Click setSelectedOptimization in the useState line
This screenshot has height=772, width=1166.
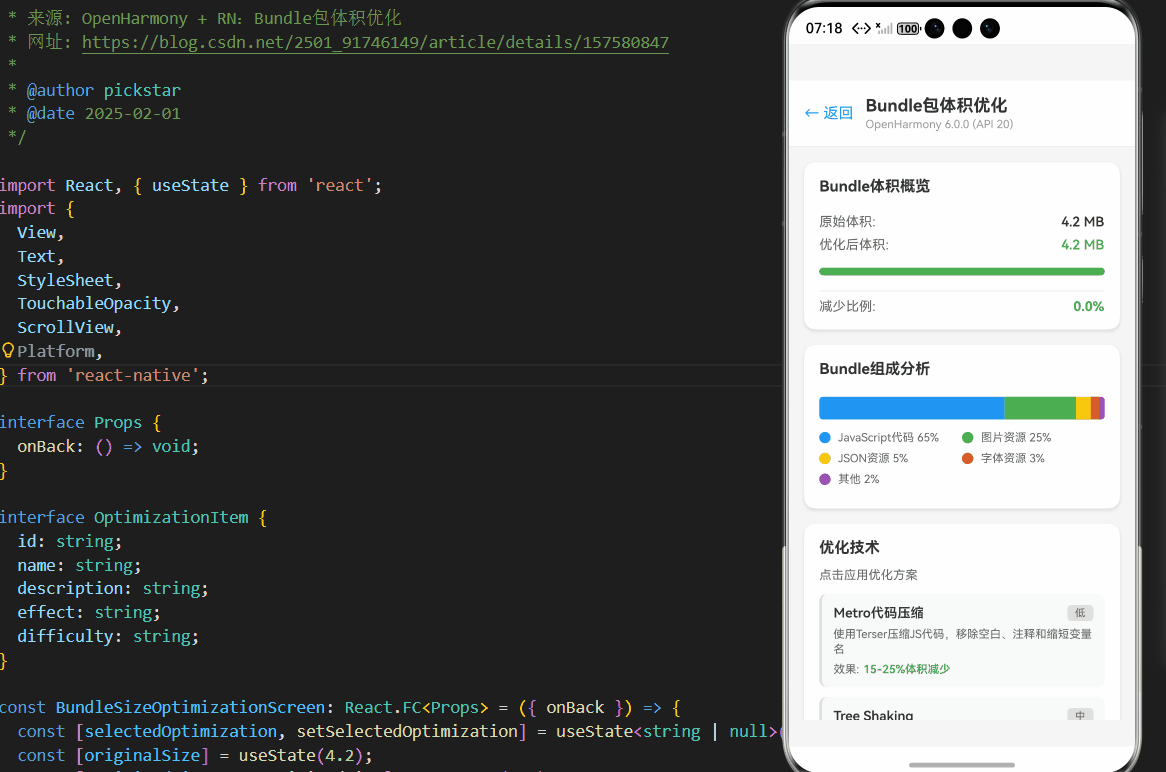[408, 732]
